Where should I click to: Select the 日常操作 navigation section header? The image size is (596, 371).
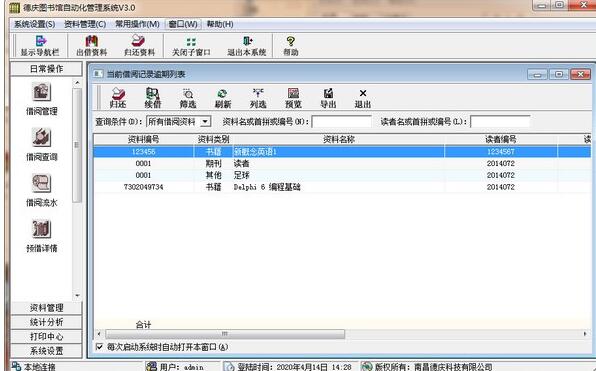pyautogui.click(x=46, y=69)
